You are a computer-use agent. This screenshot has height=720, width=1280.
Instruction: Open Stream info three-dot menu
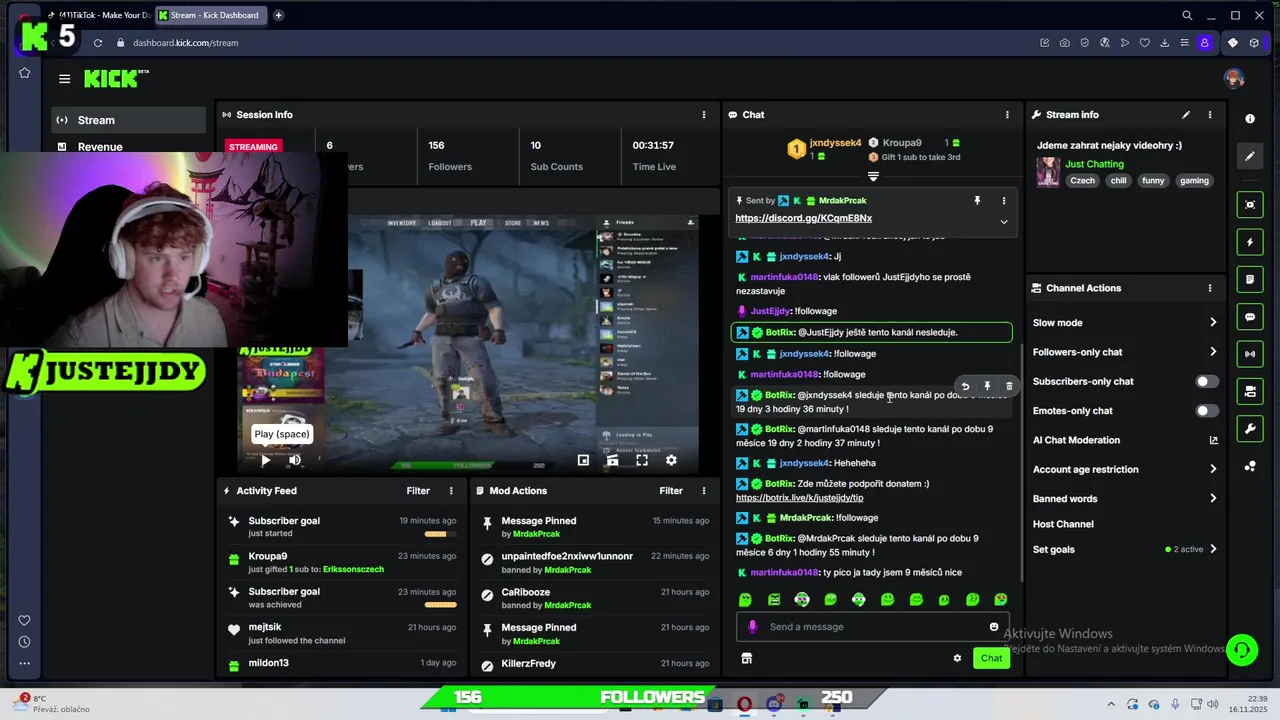(1210, 115)
